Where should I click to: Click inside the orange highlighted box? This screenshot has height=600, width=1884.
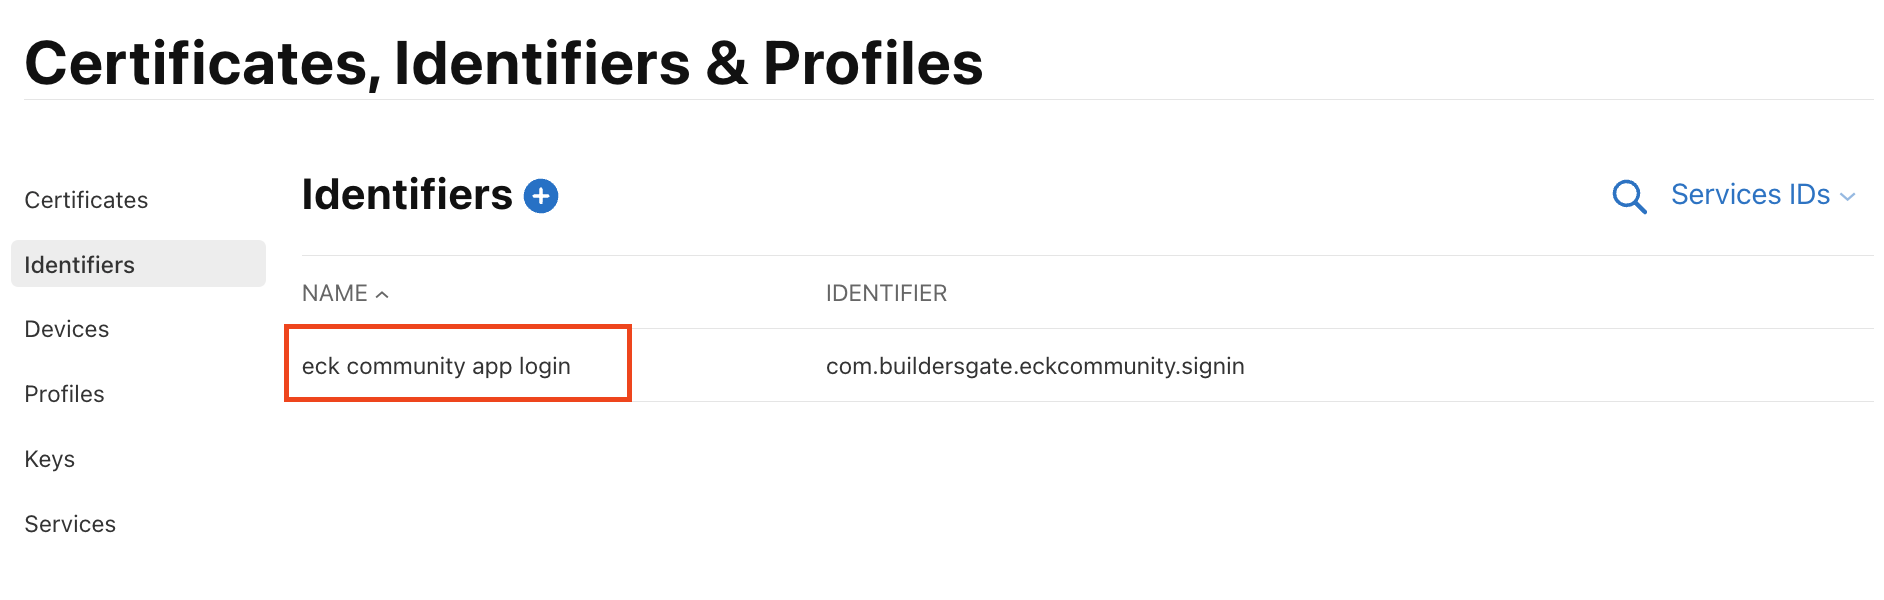(x=457, y=365)
